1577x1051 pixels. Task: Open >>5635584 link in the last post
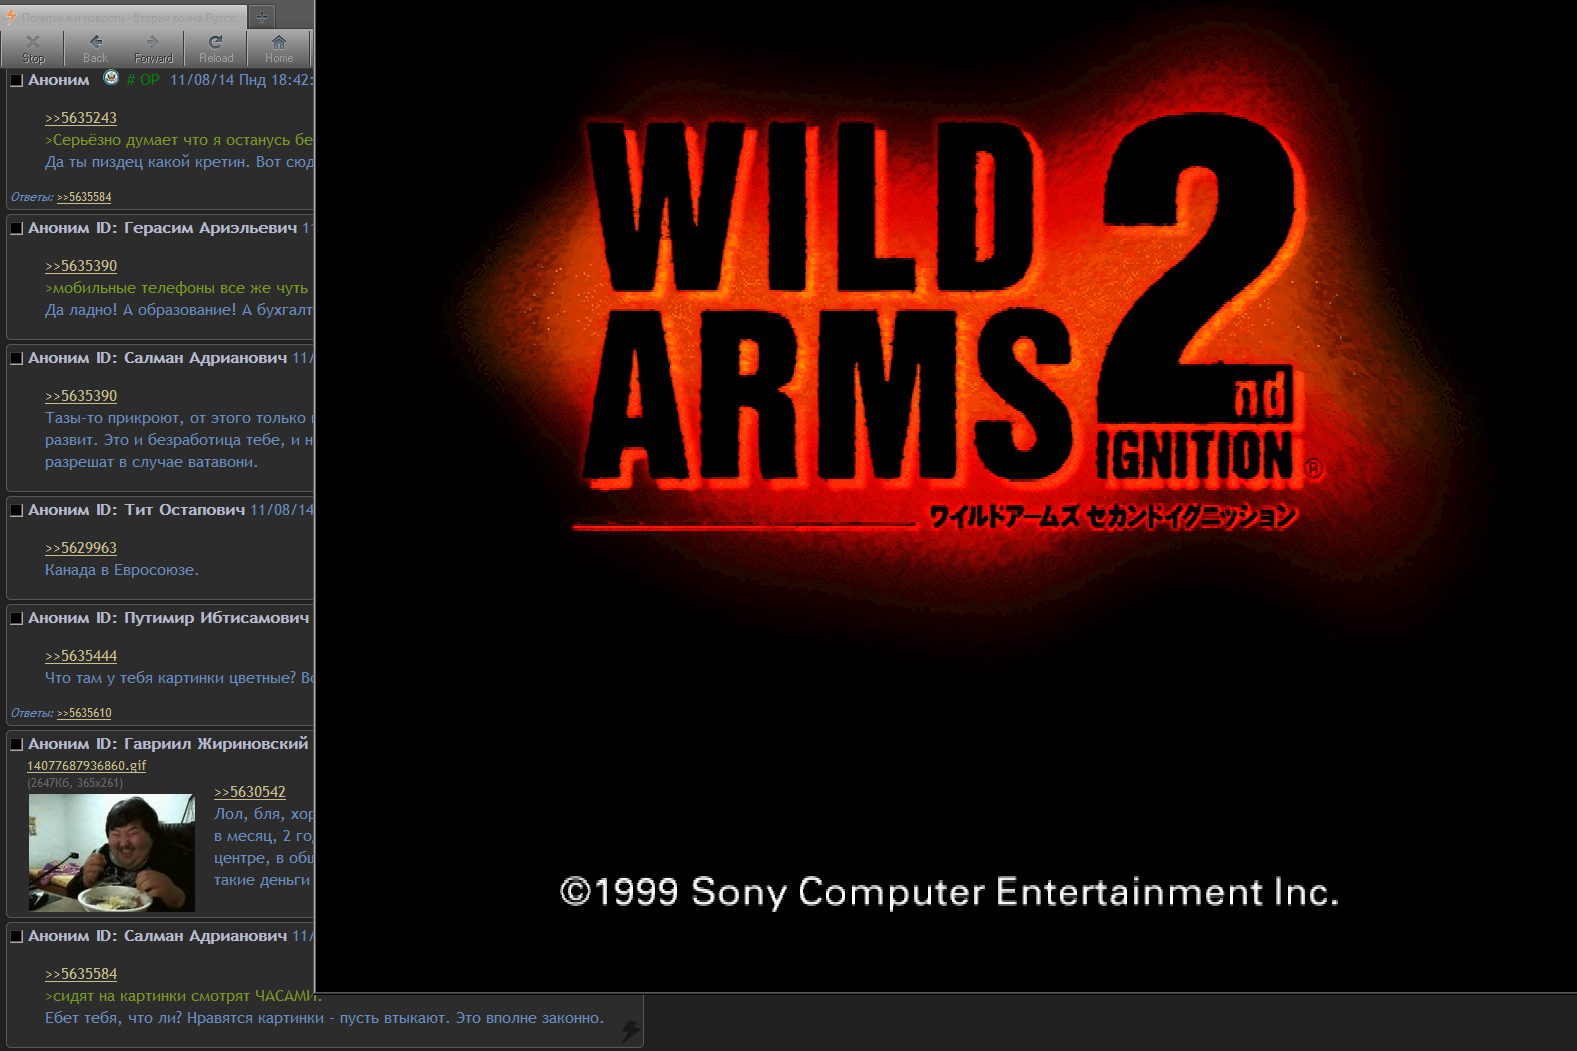[x=81, y=974]
